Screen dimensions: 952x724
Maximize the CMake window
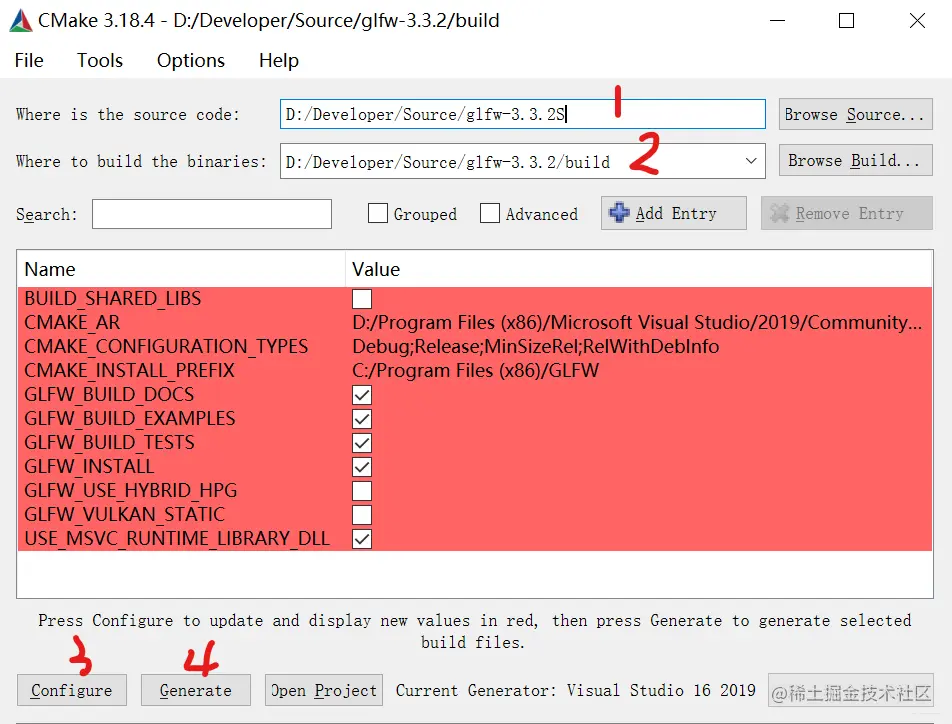point(846,21)
